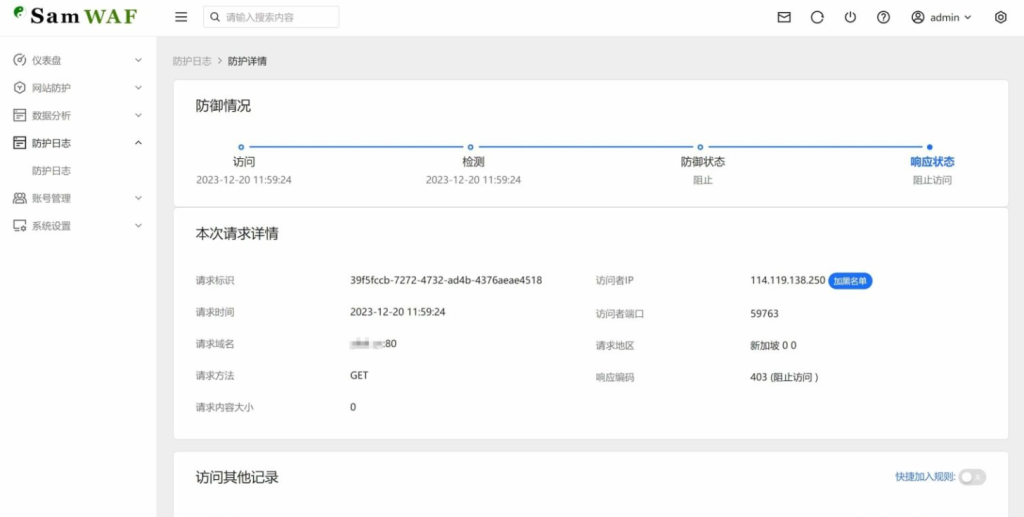Click response code 403 (阻止访问)

point(784,377)
